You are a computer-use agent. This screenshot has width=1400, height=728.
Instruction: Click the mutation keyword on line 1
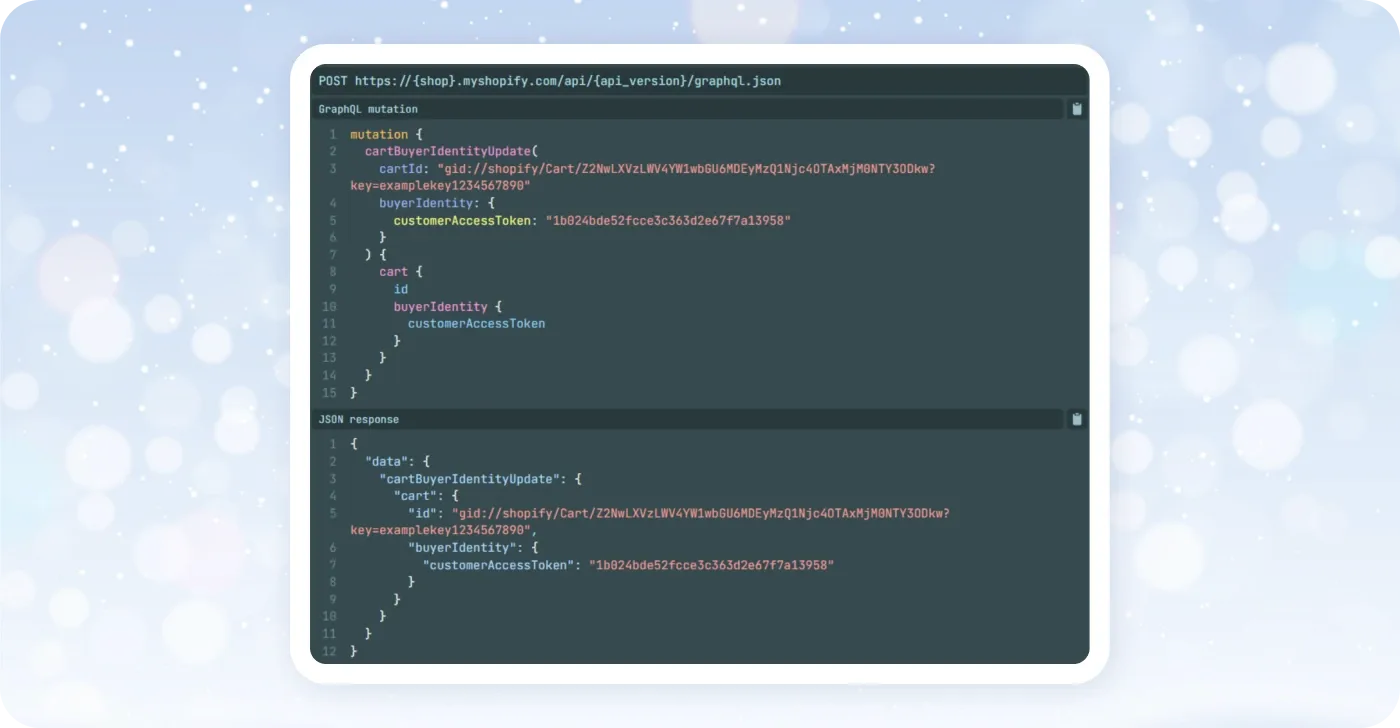(x=379, y=134)
